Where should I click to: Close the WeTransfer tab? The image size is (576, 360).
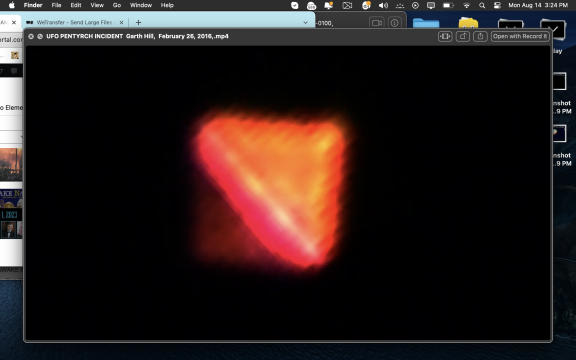tap(122, 22)
